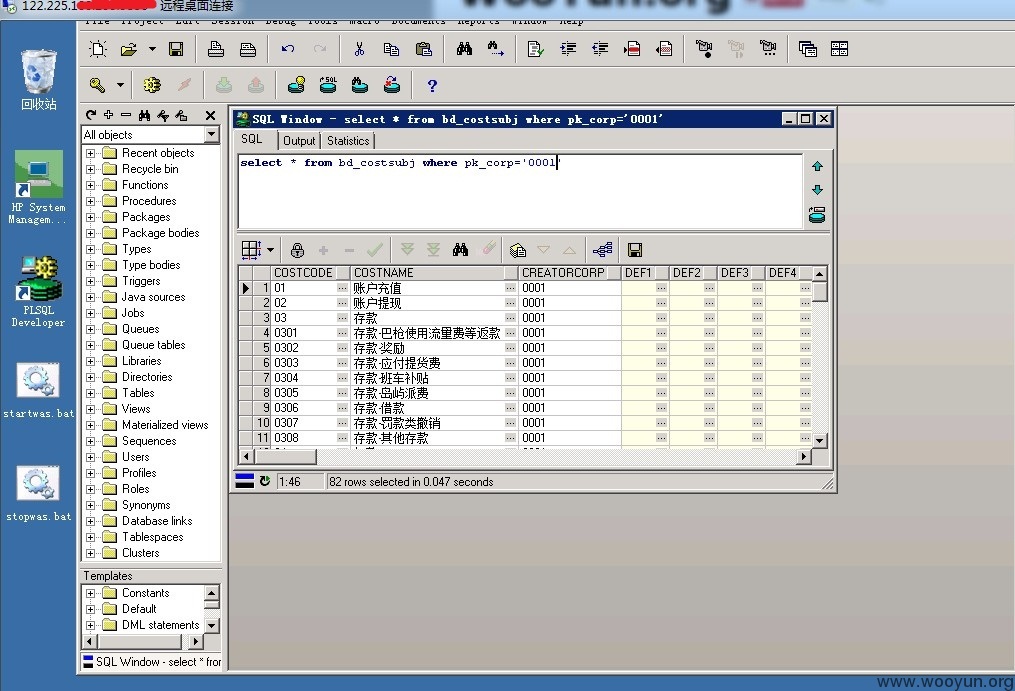Click the Edit data lock icon

[297, 250]
